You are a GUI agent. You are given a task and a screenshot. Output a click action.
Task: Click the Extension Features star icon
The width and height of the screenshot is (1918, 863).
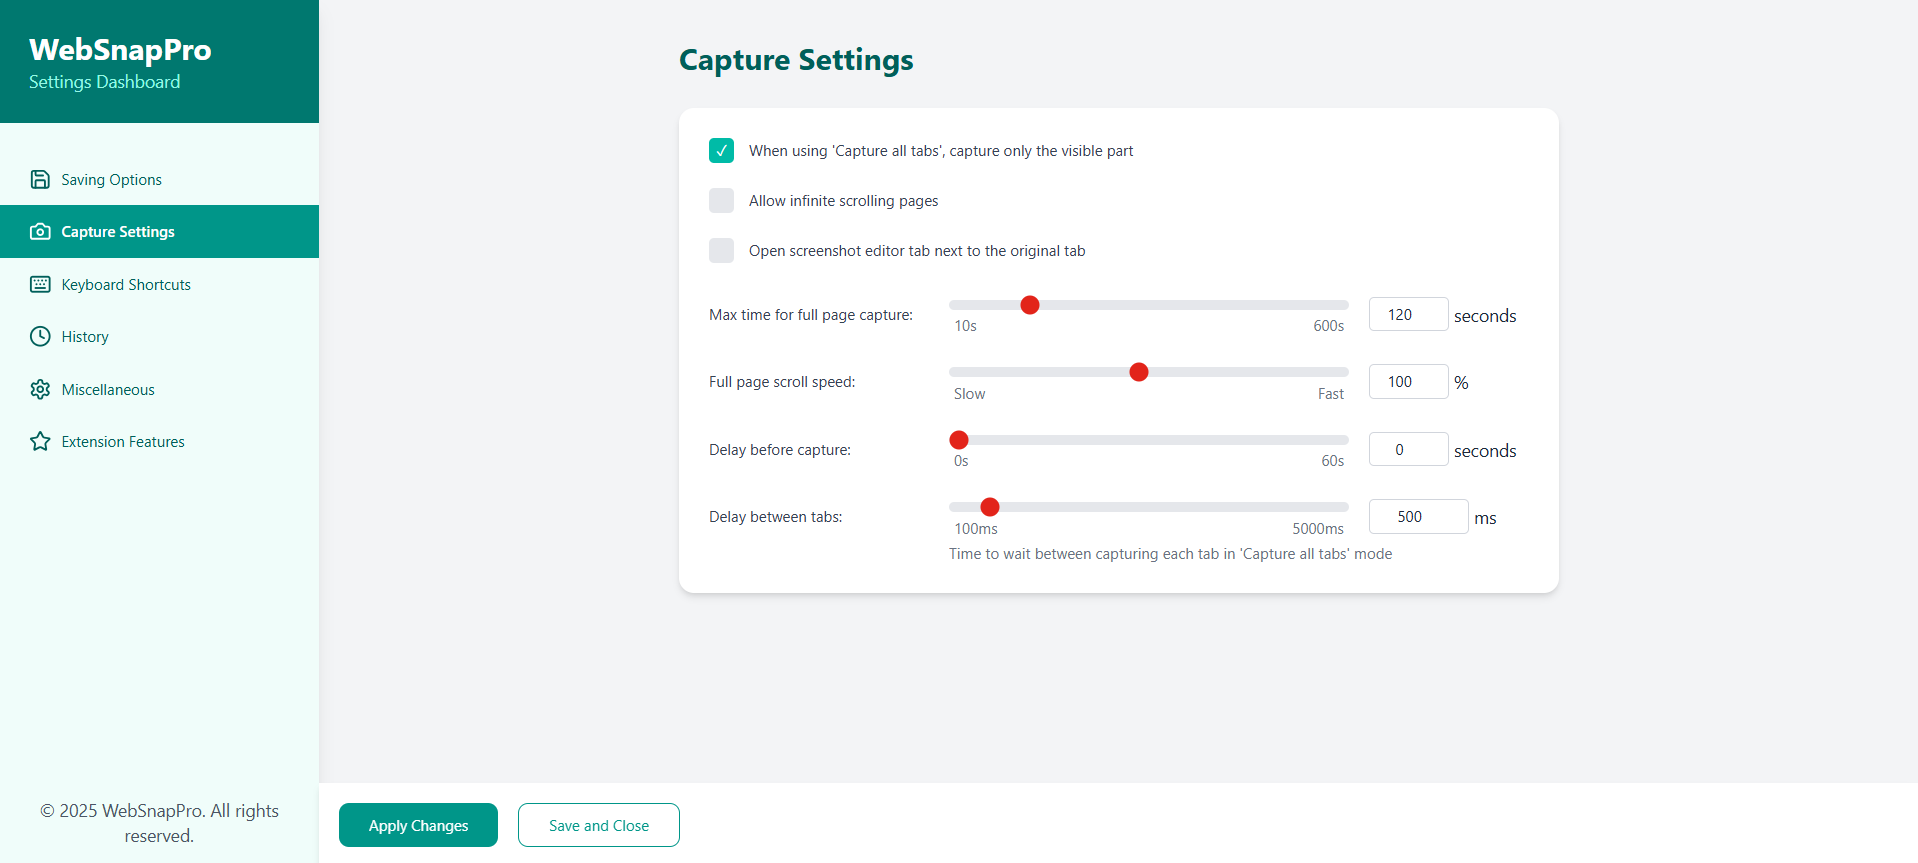pos(40,442)
